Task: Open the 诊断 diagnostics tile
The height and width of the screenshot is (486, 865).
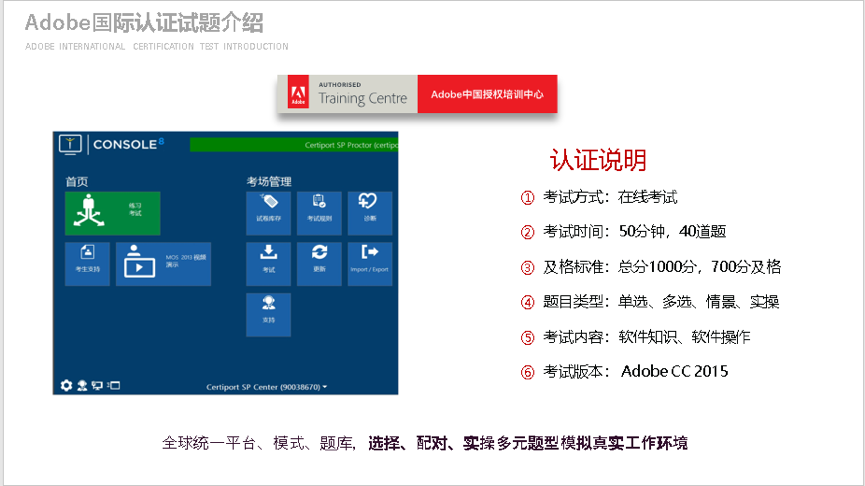Action: [x=370, y=213]
